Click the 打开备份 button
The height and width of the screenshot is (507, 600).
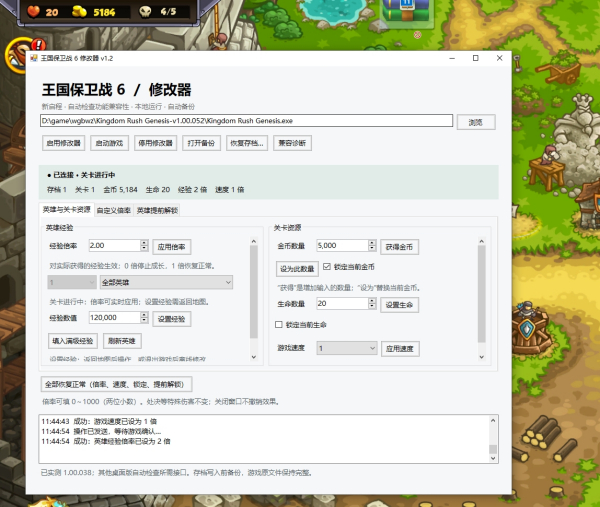click(201, 143)
